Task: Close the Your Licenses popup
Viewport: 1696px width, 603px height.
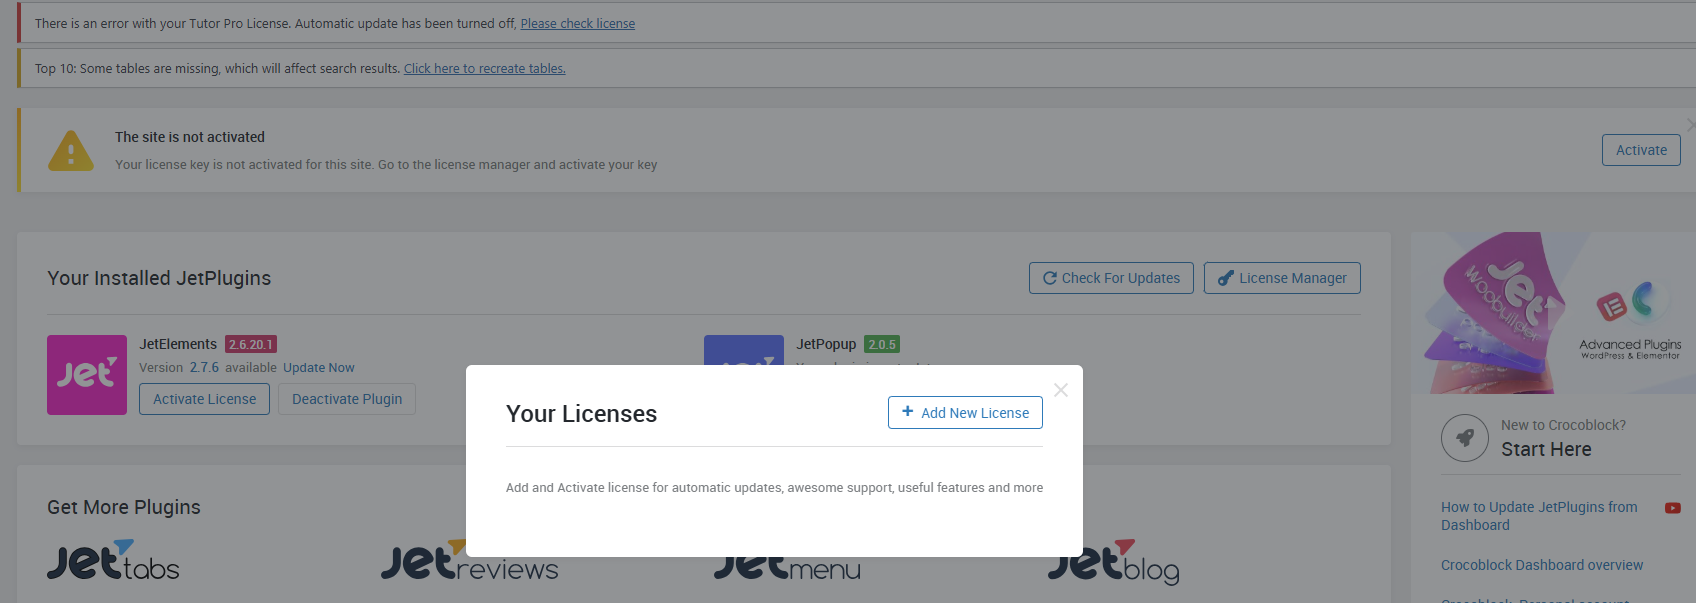Action: (x=1061, y=390)
